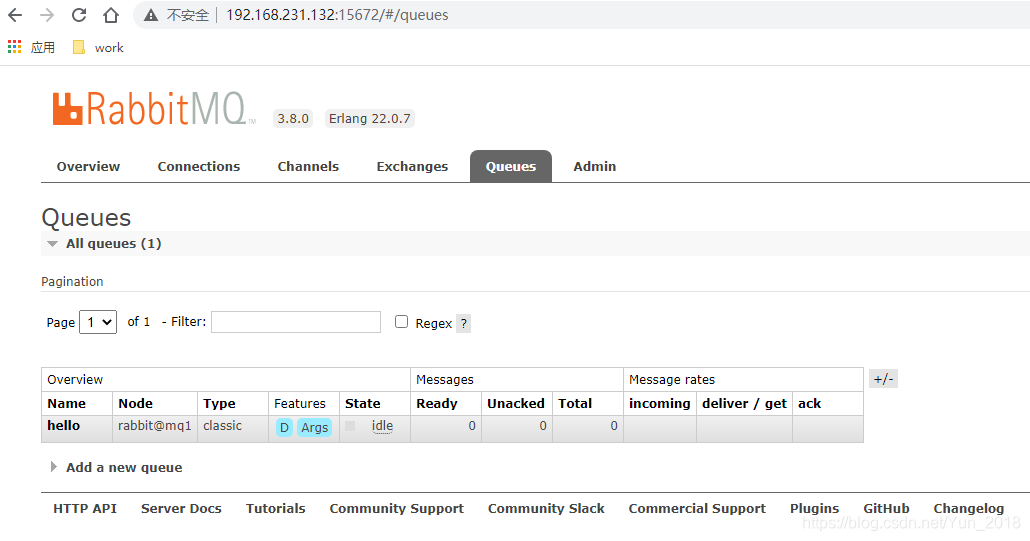
Task: Click the D durable feature badge
Action: click(284, 427)
